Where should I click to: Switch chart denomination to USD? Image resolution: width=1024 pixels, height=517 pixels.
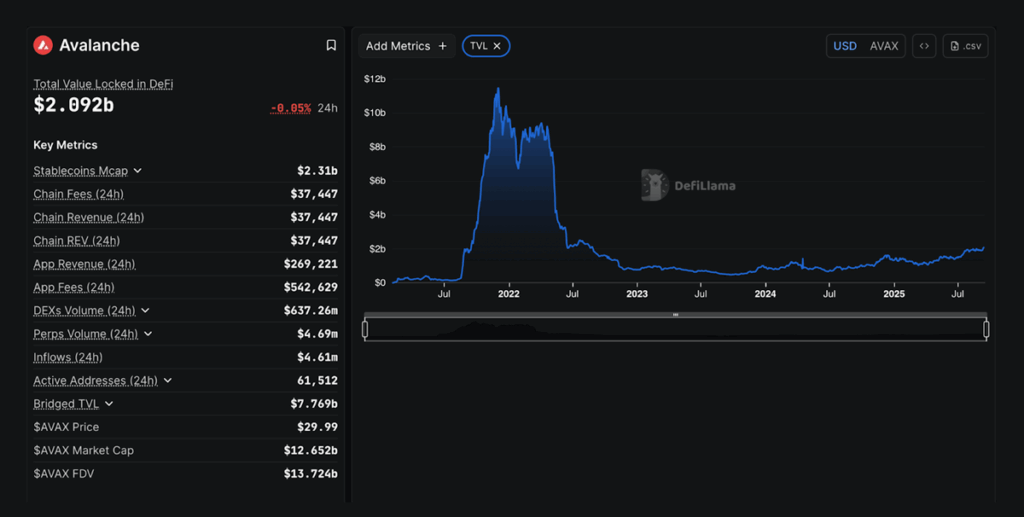point(845,46)
